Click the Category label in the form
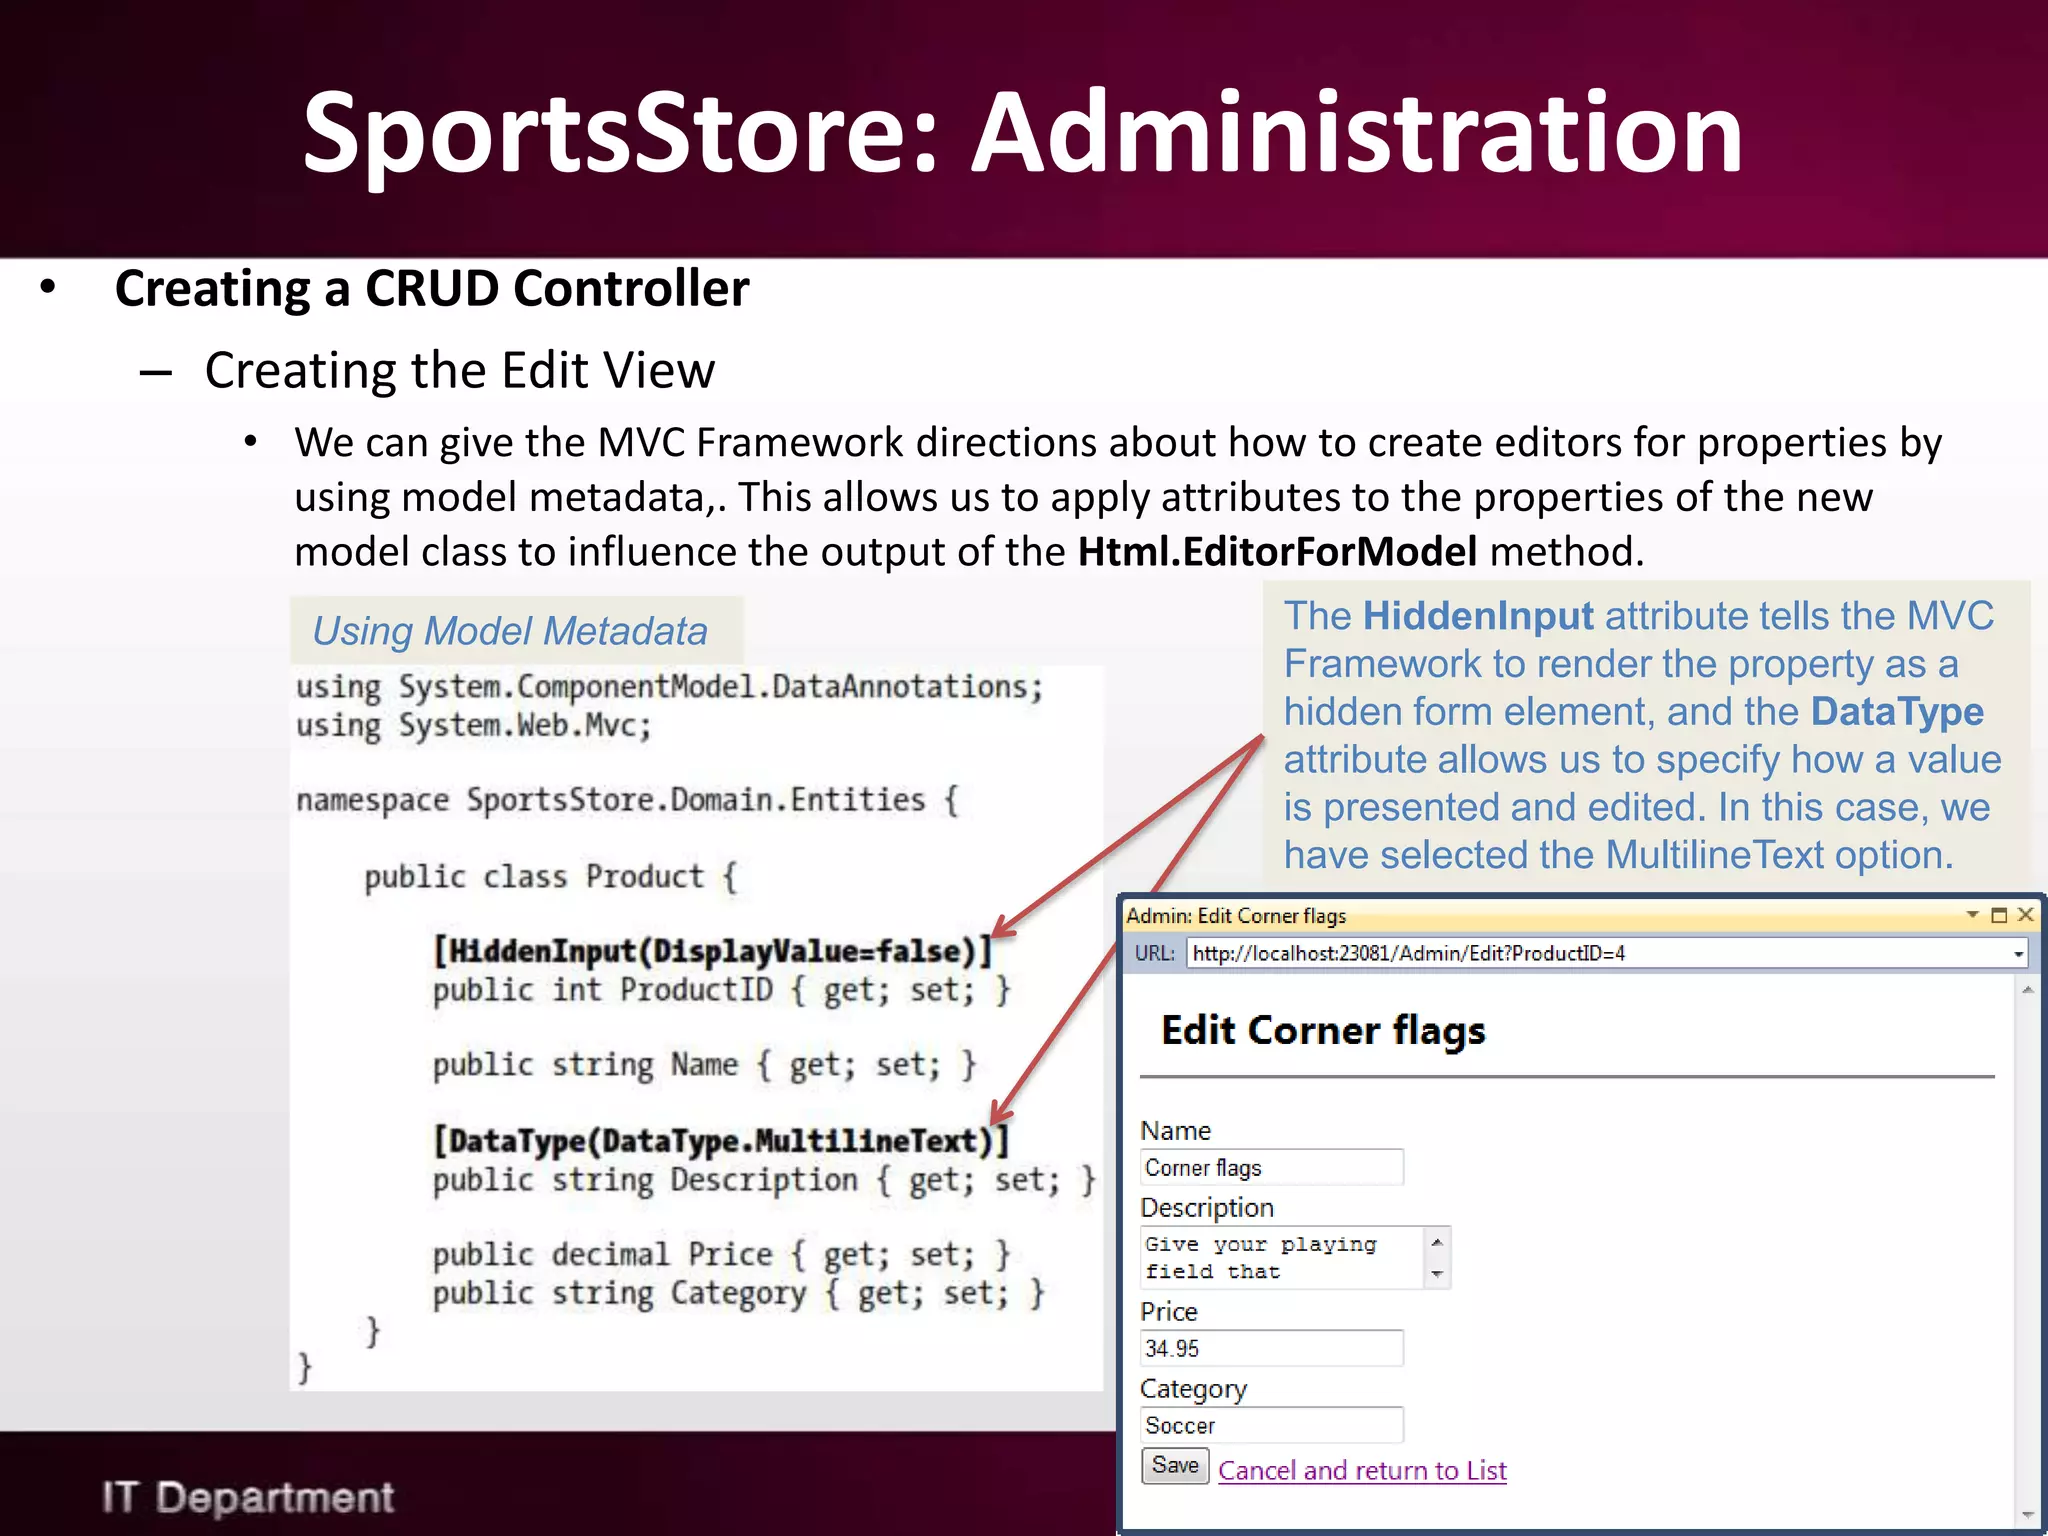2048x1536 pixels. 1194,1390
